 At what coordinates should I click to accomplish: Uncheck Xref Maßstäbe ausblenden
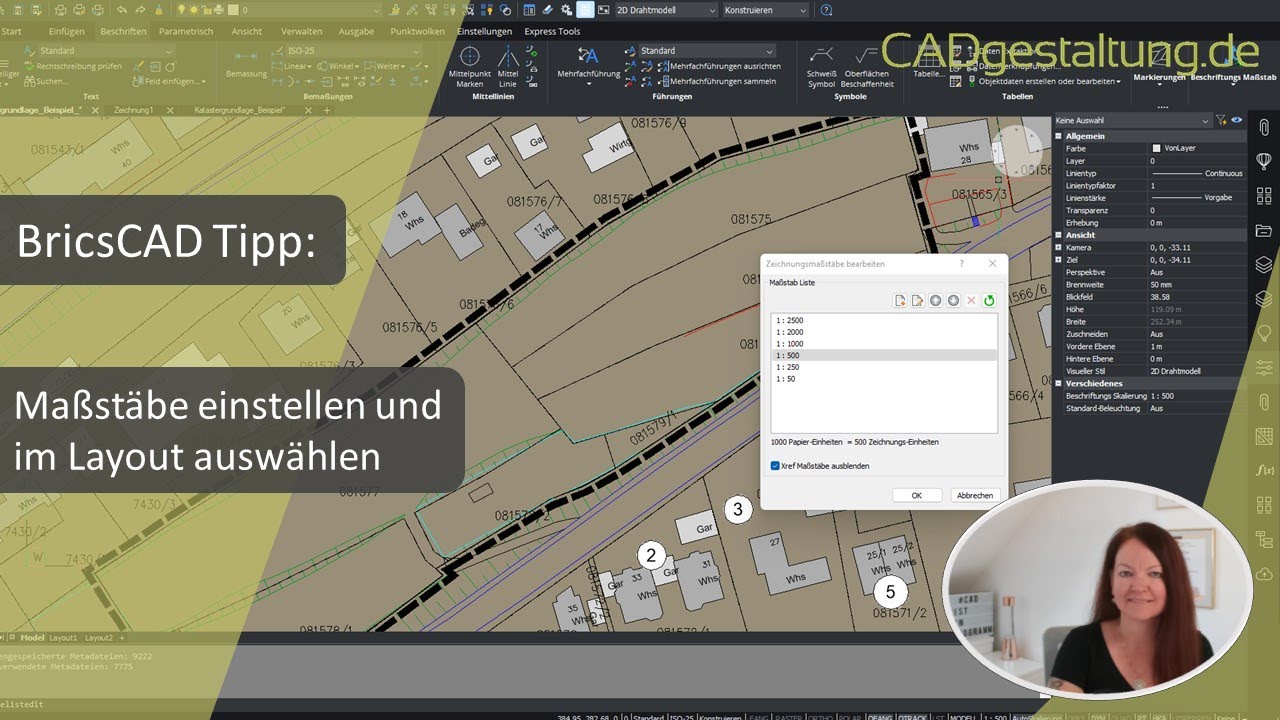pos(775,465)
